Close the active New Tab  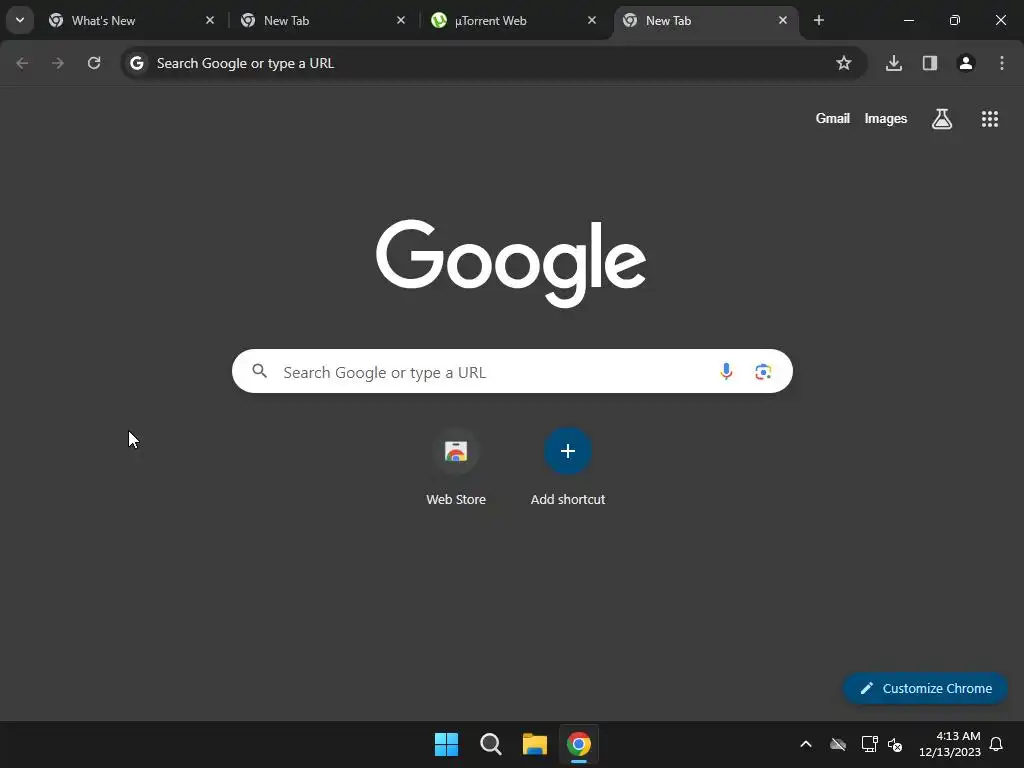(x=782, y=20)
